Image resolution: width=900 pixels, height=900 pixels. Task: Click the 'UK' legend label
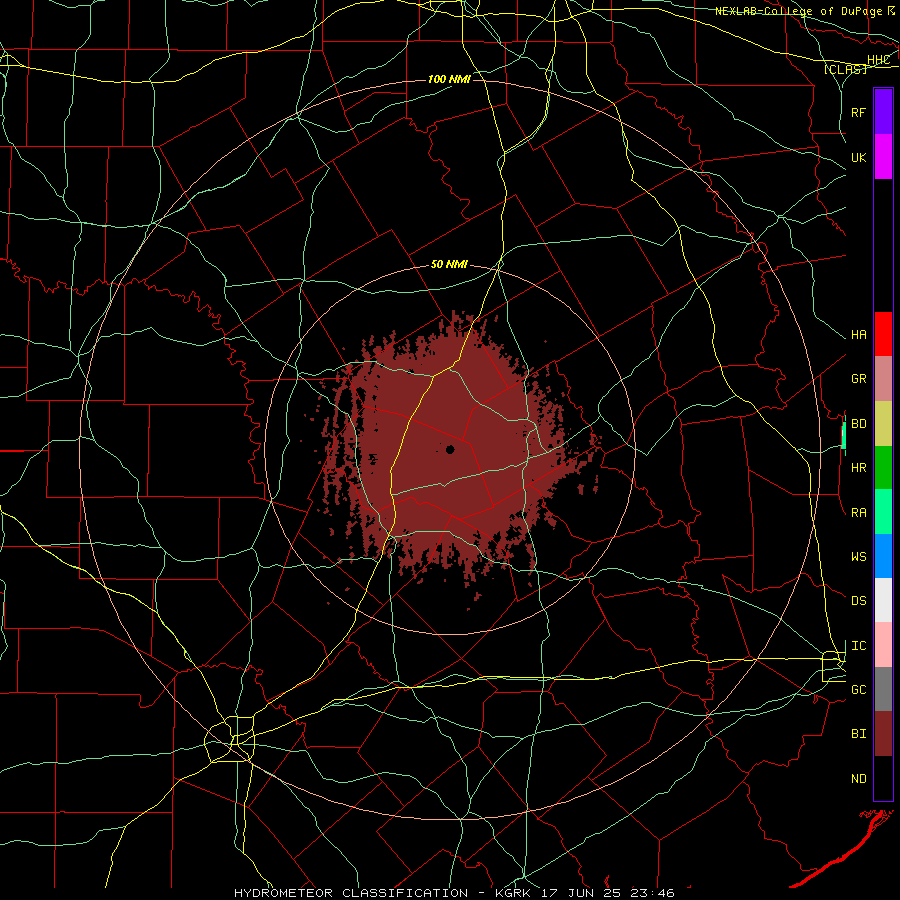pyautogui.click(x=858, y=157)
